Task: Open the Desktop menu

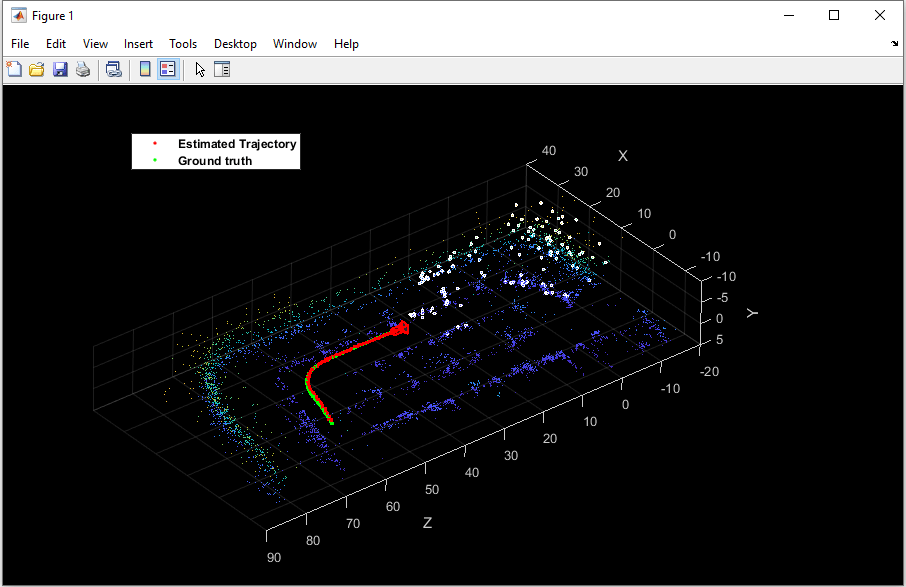Action: click(235, 44)
